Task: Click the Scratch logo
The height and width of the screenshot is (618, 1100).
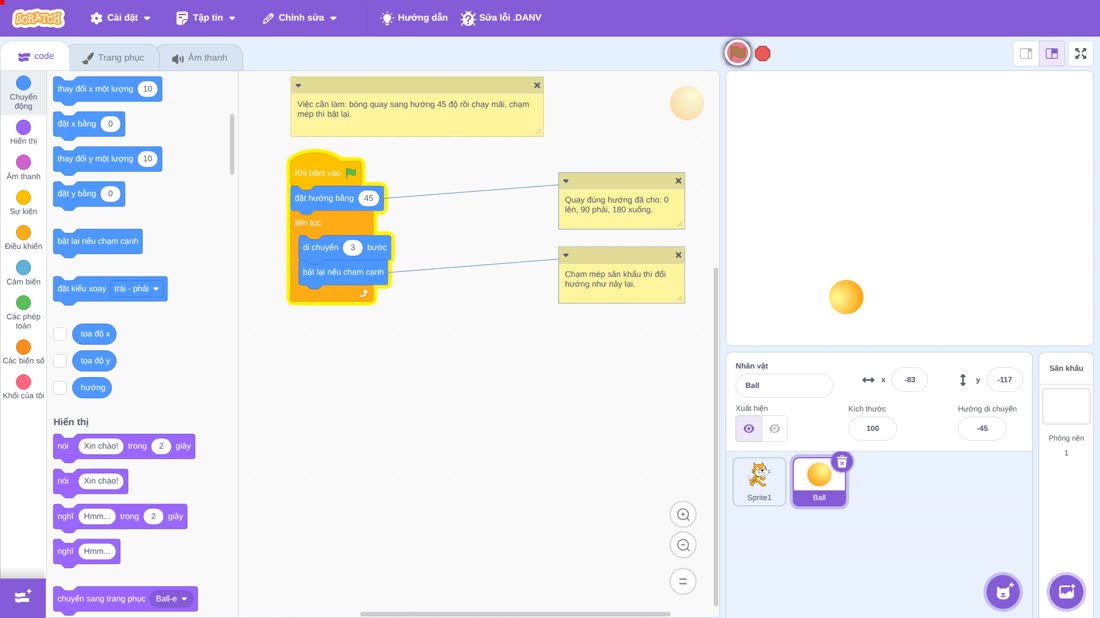Action: click(x=39, y=18)
